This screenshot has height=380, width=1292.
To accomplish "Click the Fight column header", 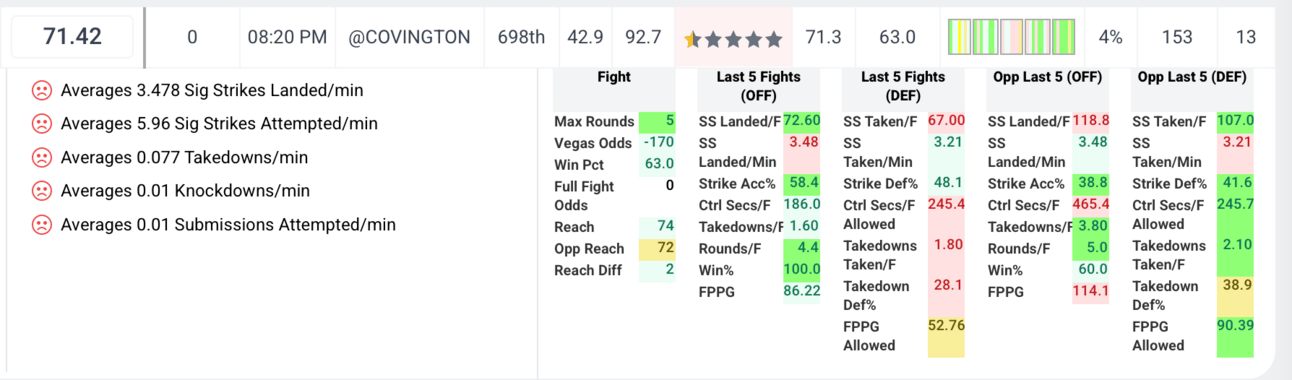I will (614, 77).
